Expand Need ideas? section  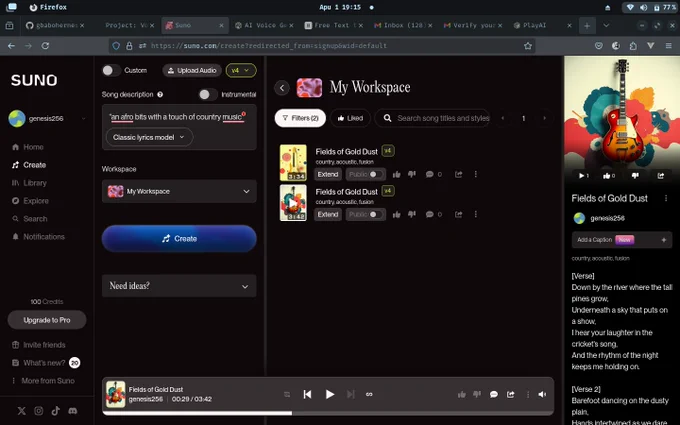click(x=179, y=286)
